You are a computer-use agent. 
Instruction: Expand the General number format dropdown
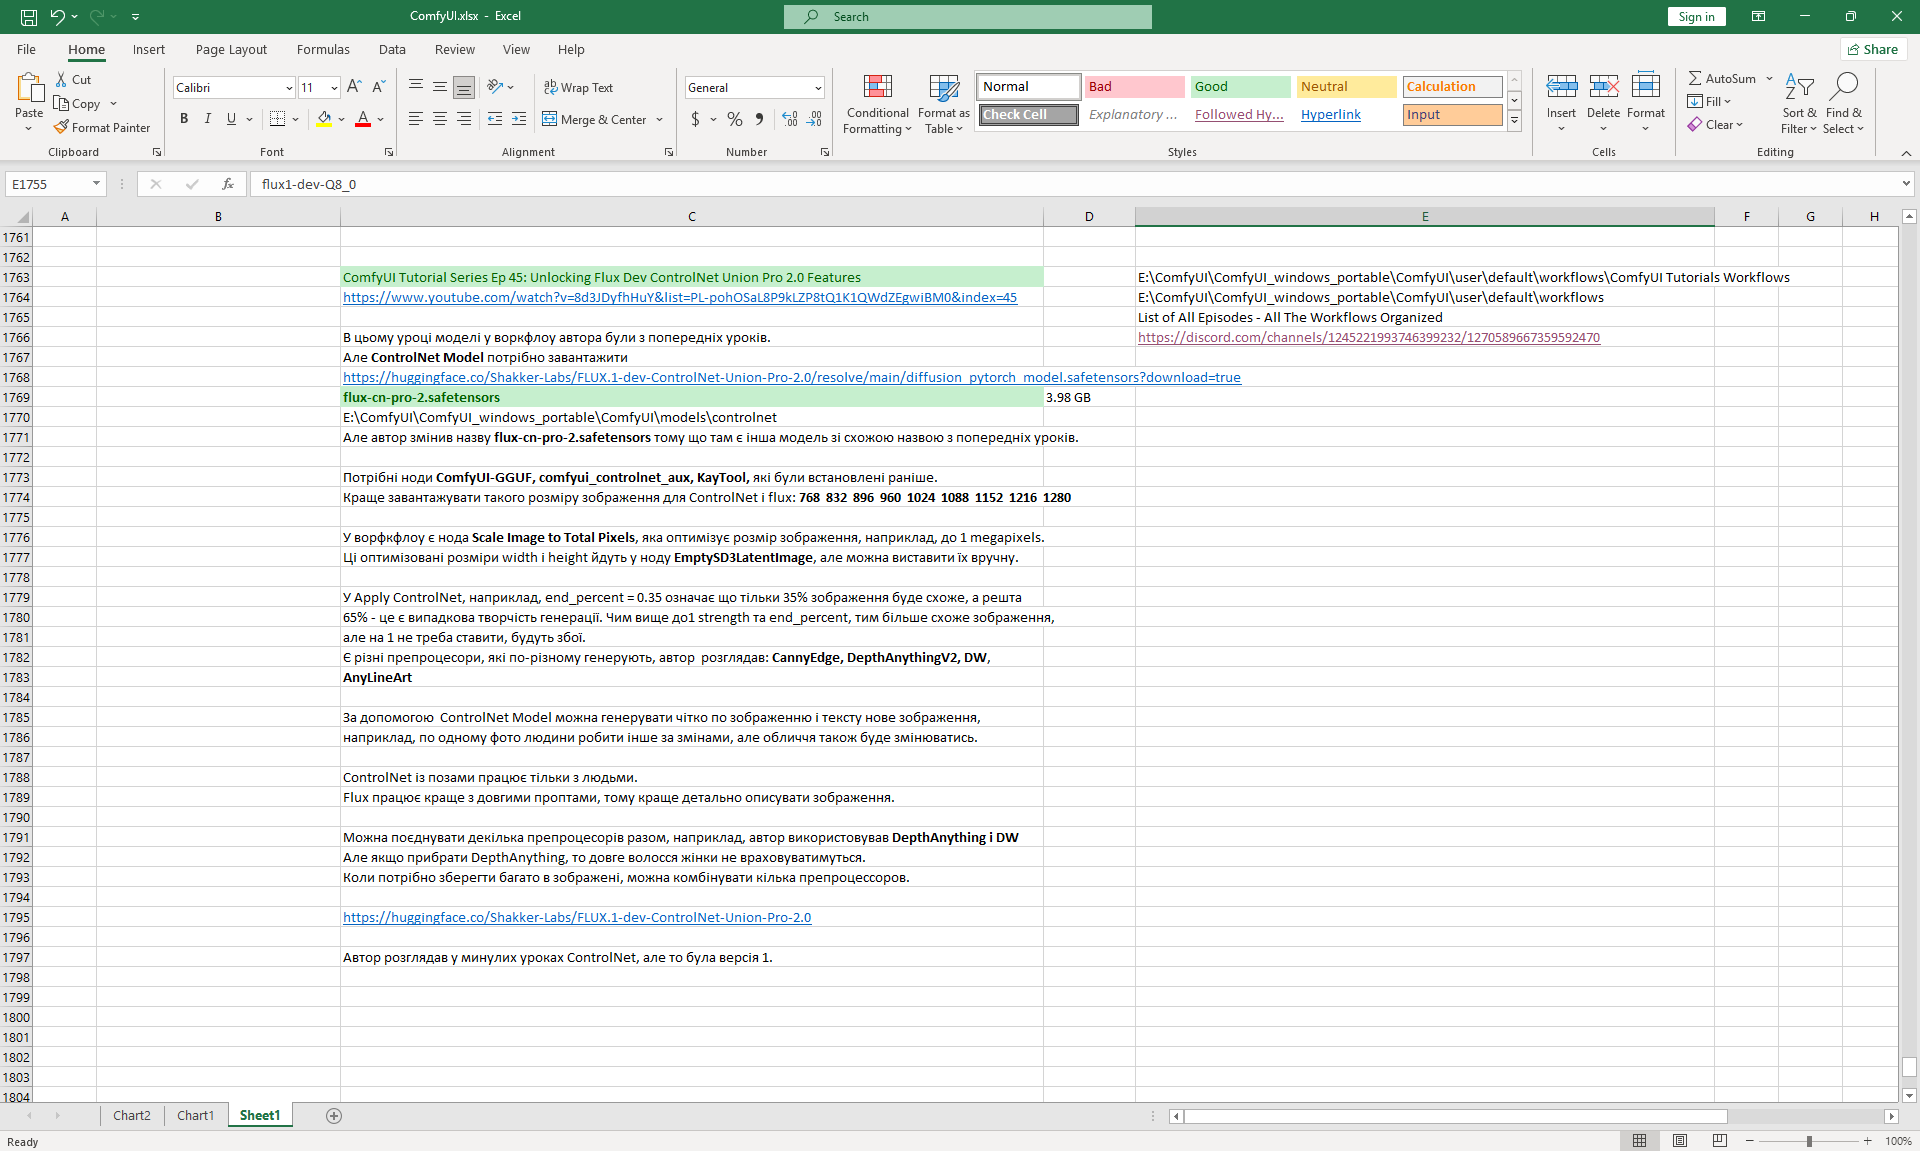817,88
